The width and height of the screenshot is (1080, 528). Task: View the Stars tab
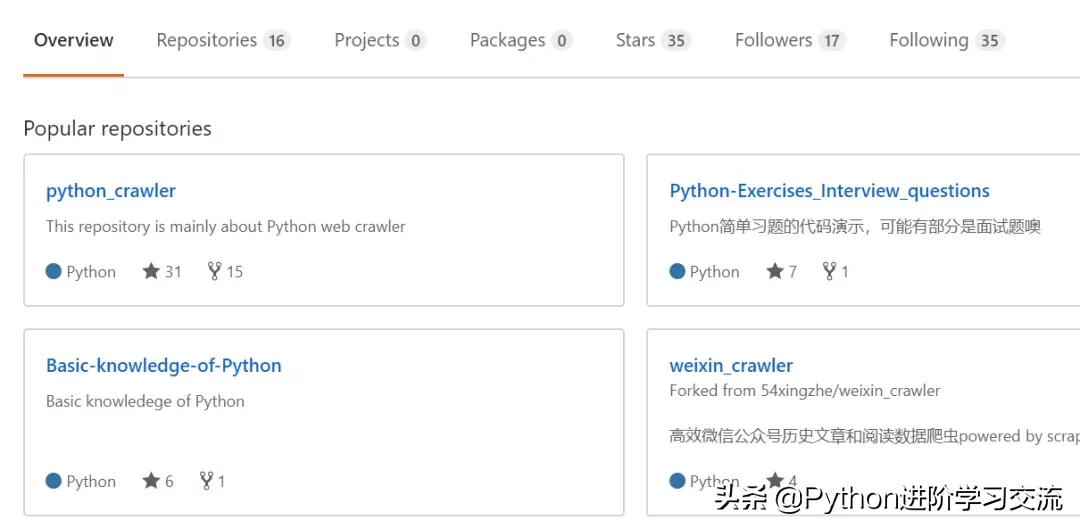tap(653, 40)
